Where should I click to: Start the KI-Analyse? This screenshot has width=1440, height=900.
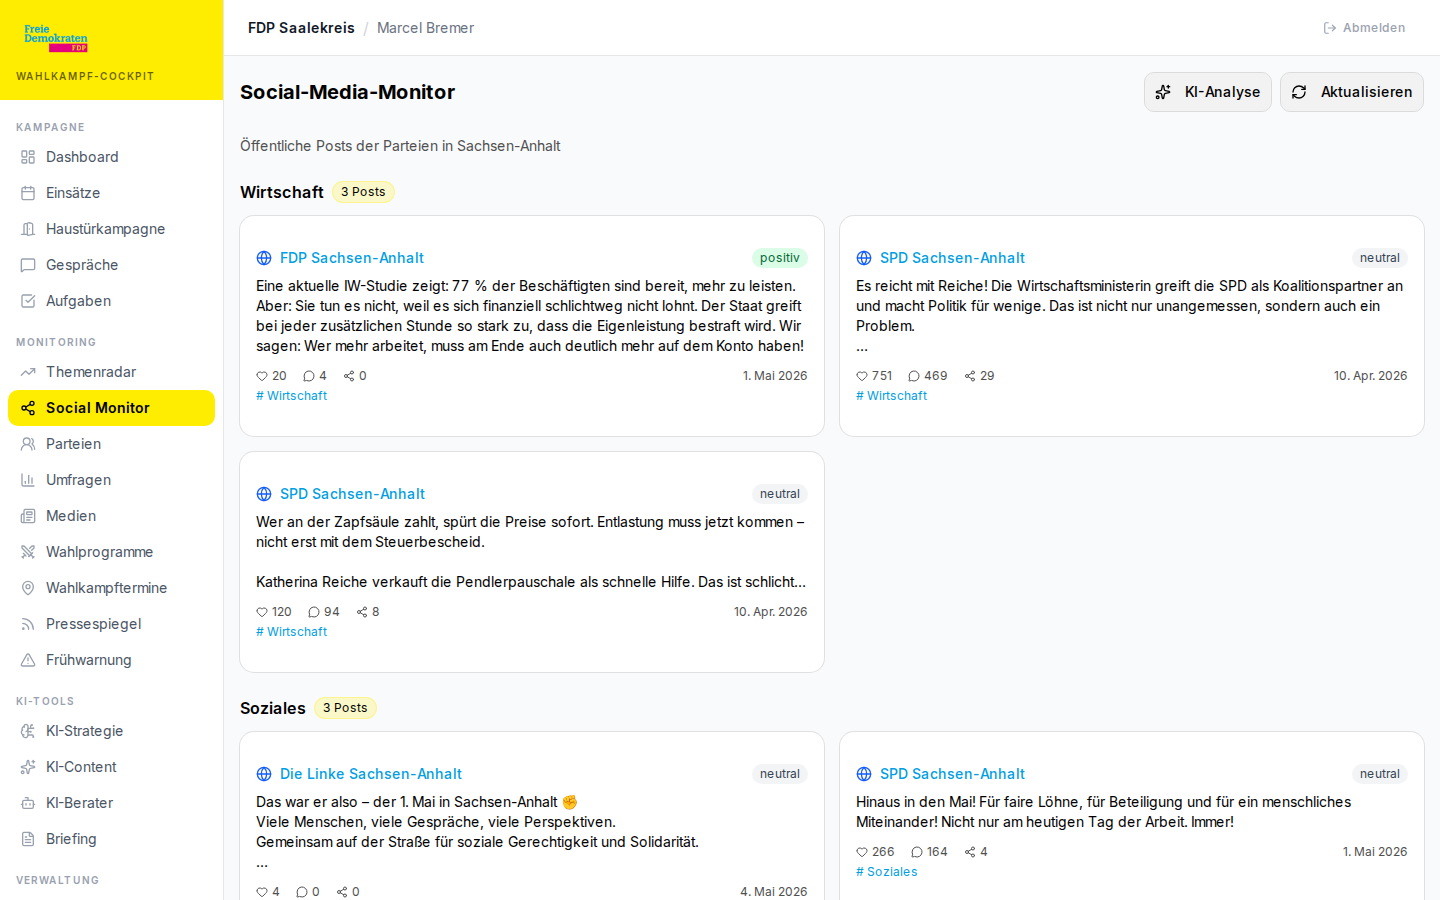point(1208,92)
